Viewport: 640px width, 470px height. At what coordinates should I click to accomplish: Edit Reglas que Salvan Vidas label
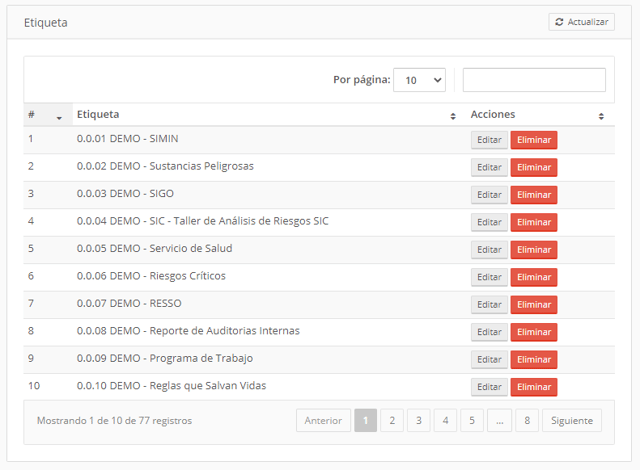click(x=489, y=387)
